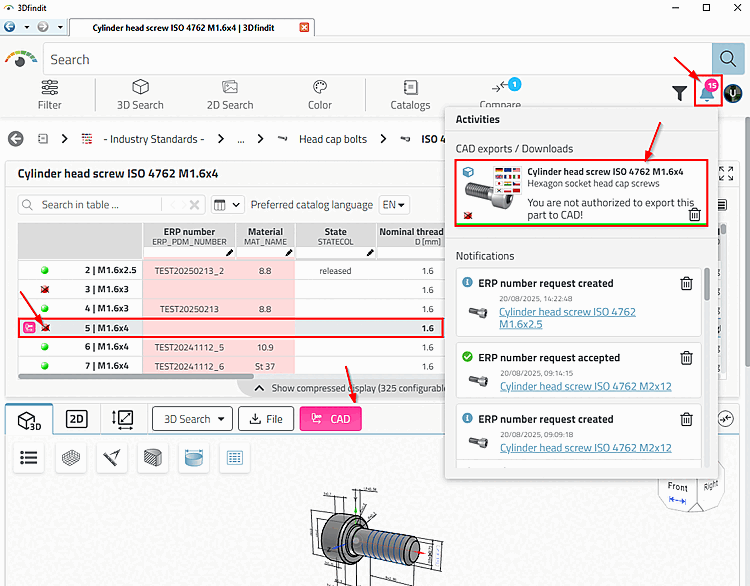
Task: Delete the CAD export activity entry
Action: click(x=695, y=215)
